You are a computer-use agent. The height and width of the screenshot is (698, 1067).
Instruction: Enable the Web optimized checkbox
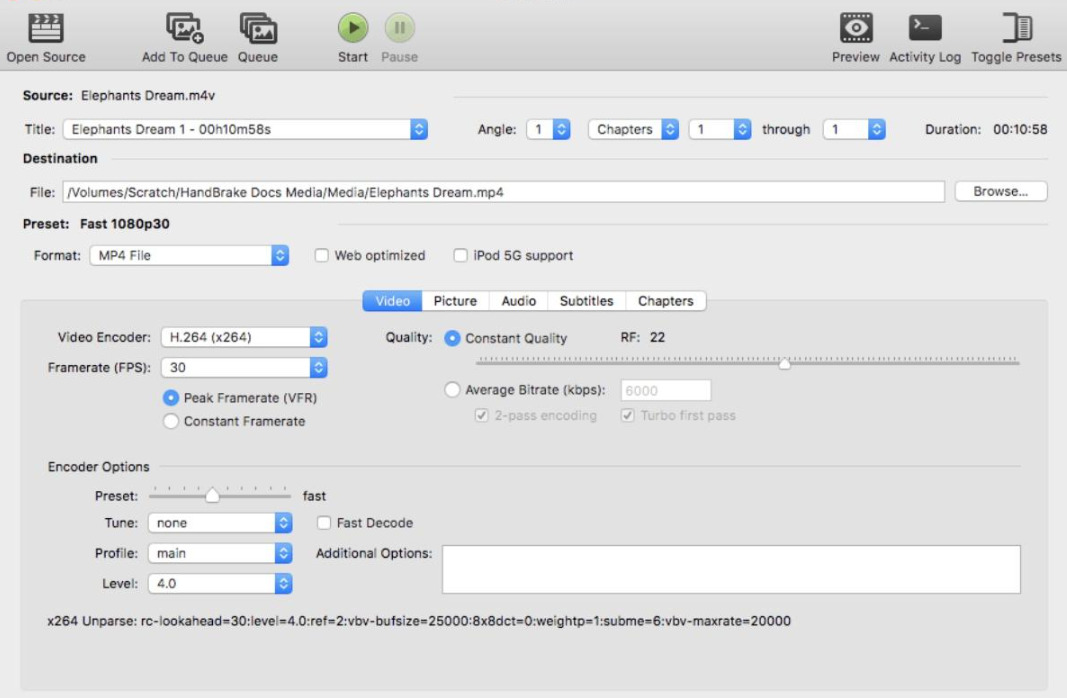point(321,255)
